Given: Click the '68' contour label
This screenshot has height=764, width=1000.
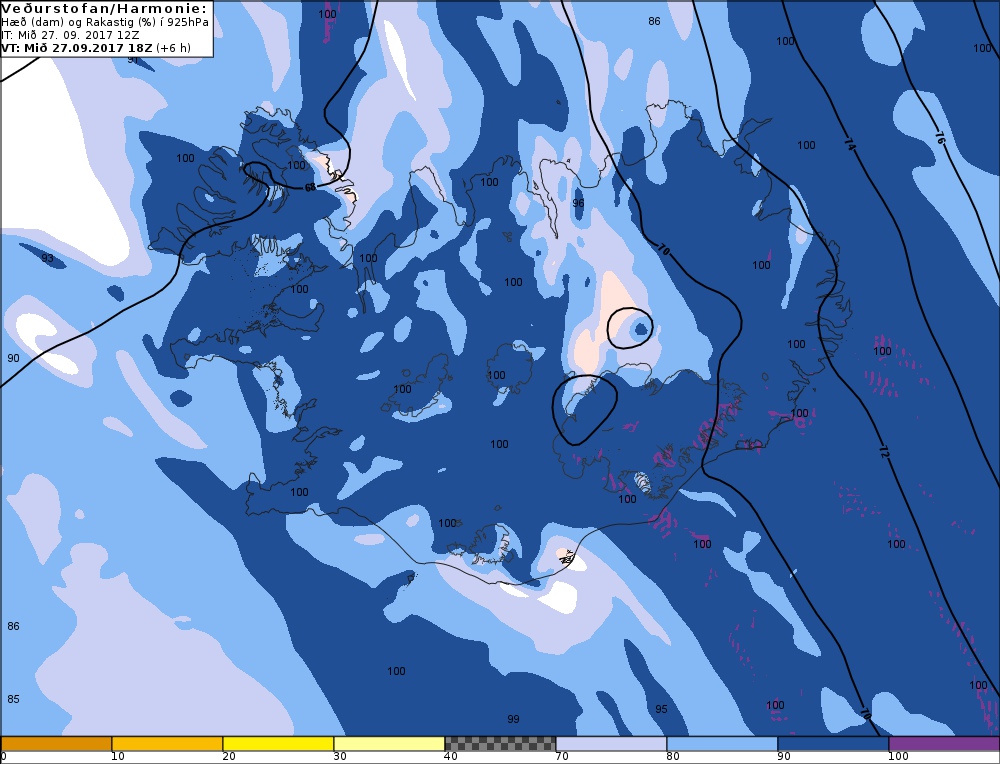Looking at the screenshot, I should coord(311,187).
